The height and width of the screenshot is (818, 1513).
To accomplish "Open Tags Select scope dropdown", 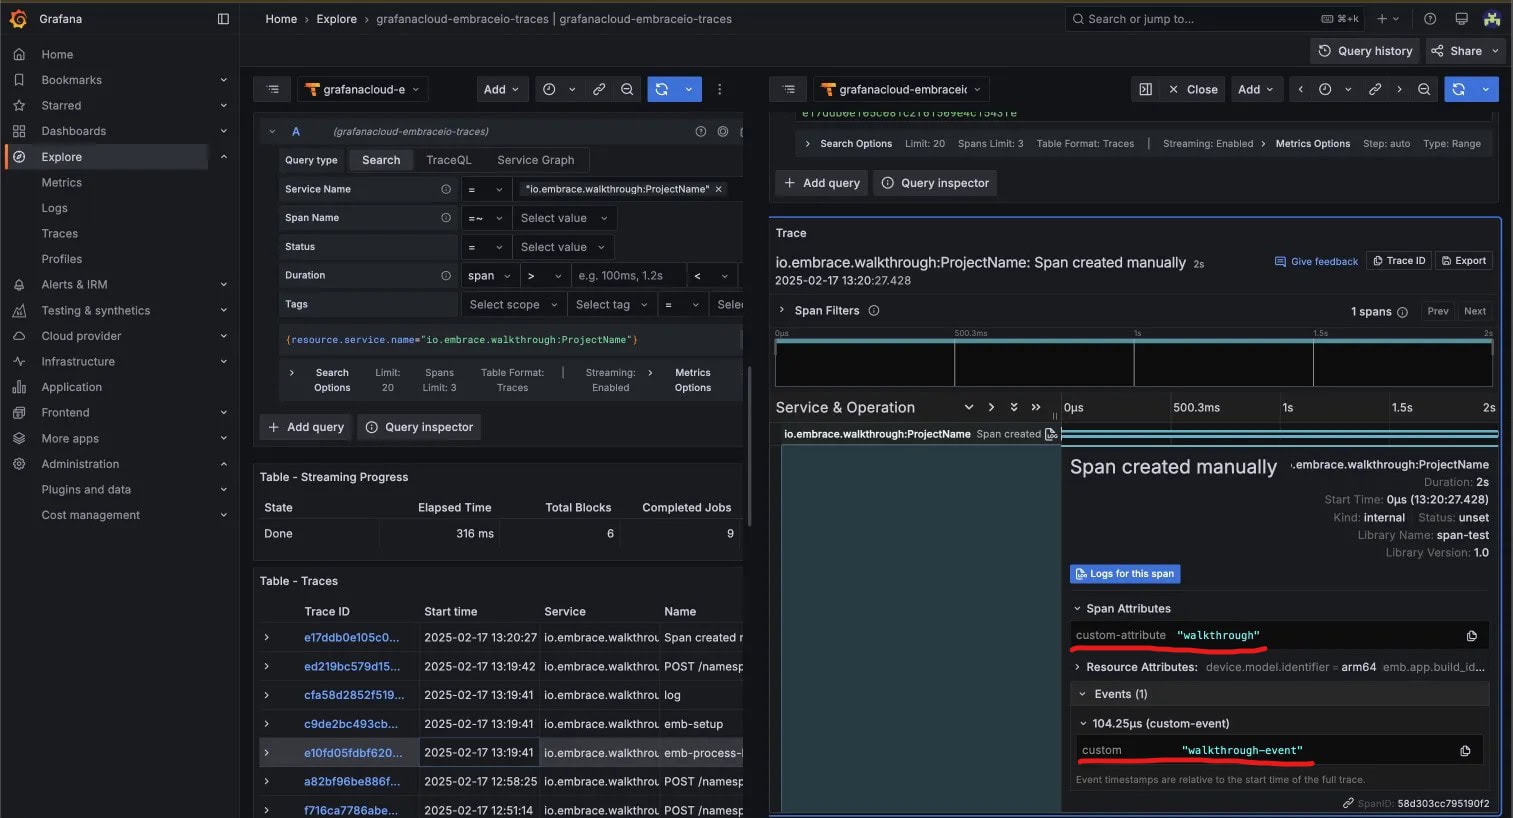I will click(513, 305).
